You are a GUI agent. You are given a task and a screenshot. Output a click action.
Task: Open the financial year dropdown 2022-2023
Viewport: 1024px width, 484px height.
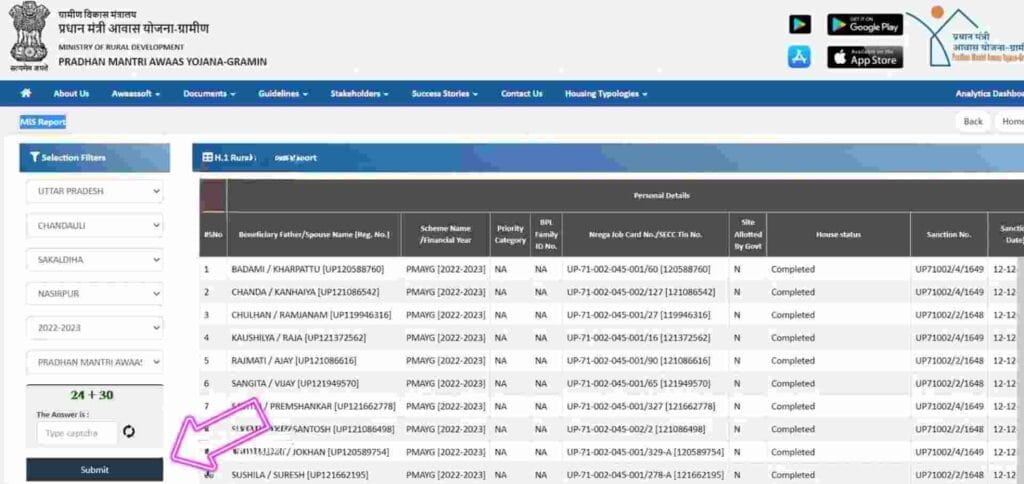[95, 328]
